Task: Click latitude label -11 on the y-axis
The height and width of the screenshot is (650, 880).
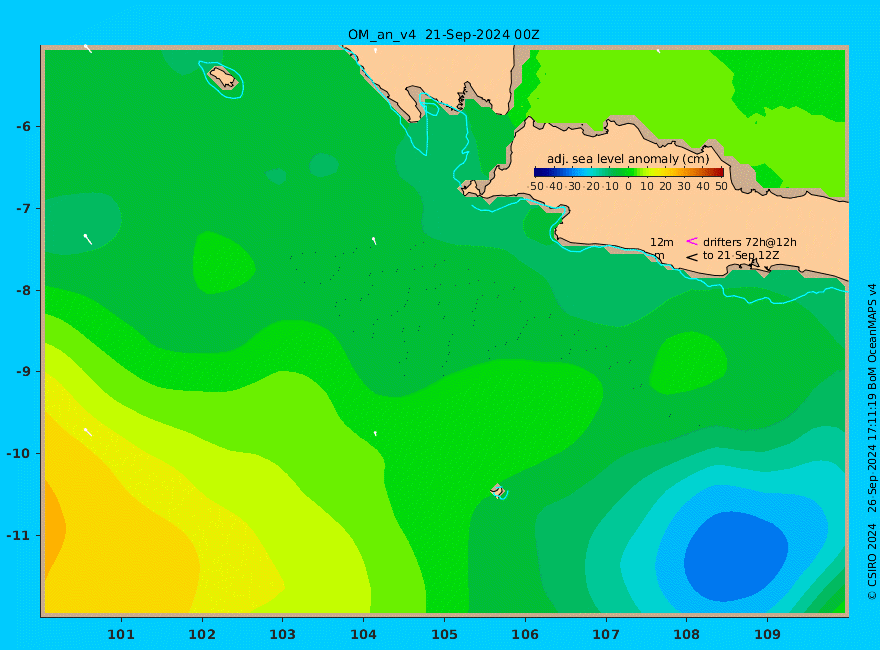Action: [19, 535]
